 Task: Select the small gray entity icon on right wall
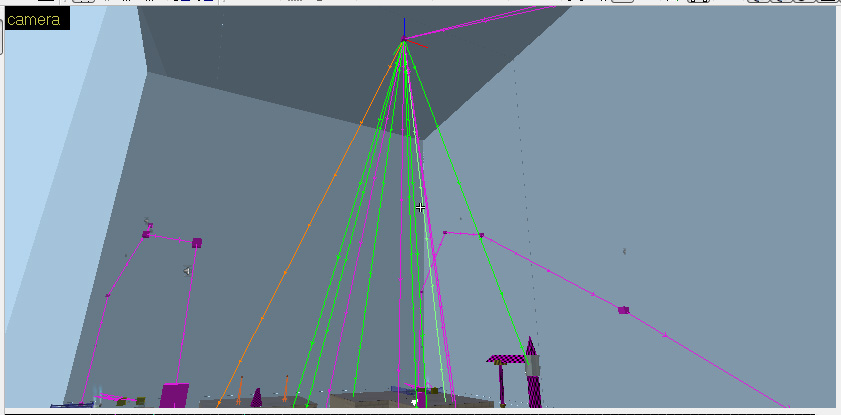click(625, 251)
